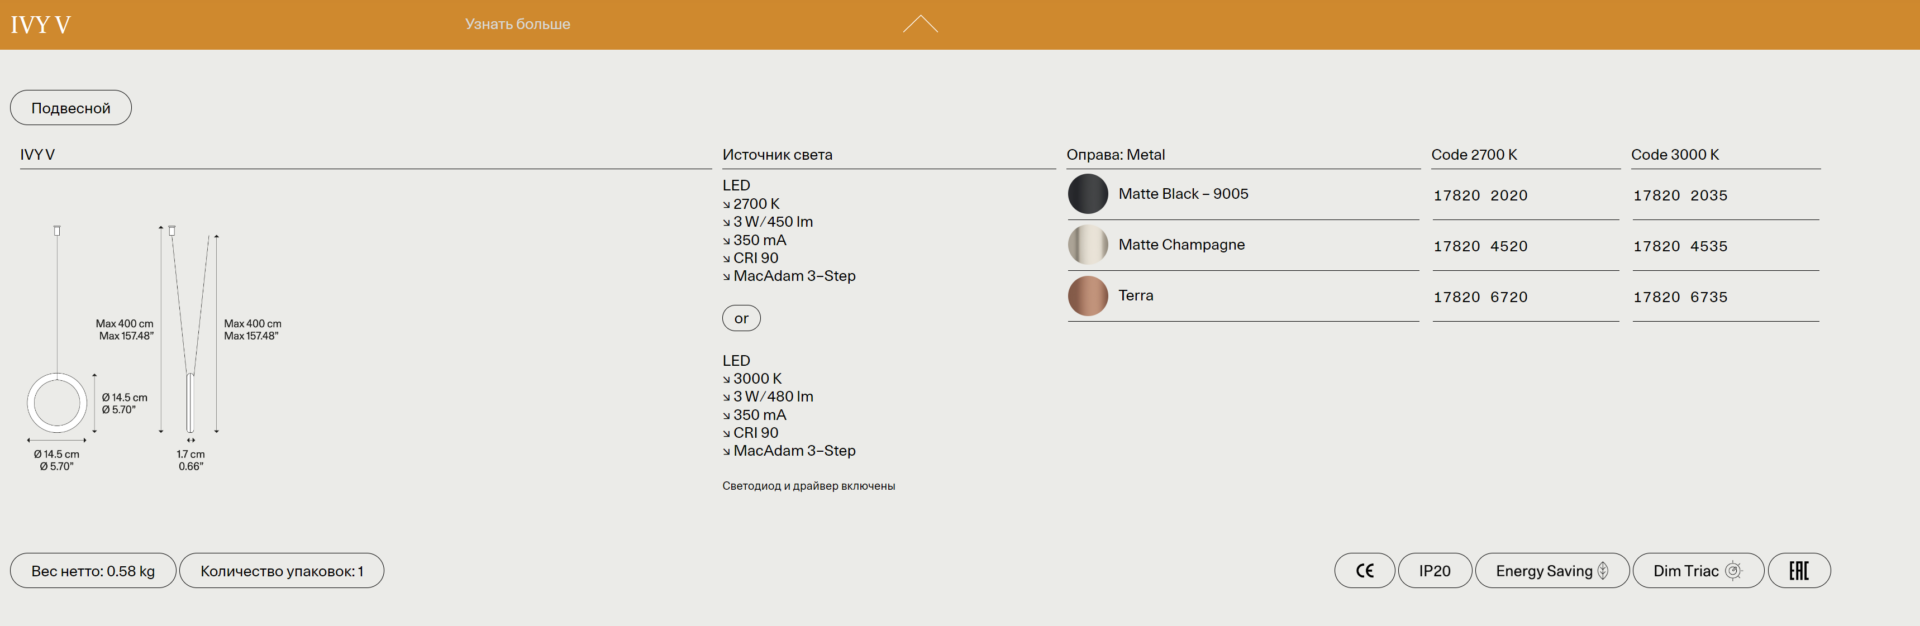Click the EAC certification icon
1920x626 pixels.
coord(1798,571)
